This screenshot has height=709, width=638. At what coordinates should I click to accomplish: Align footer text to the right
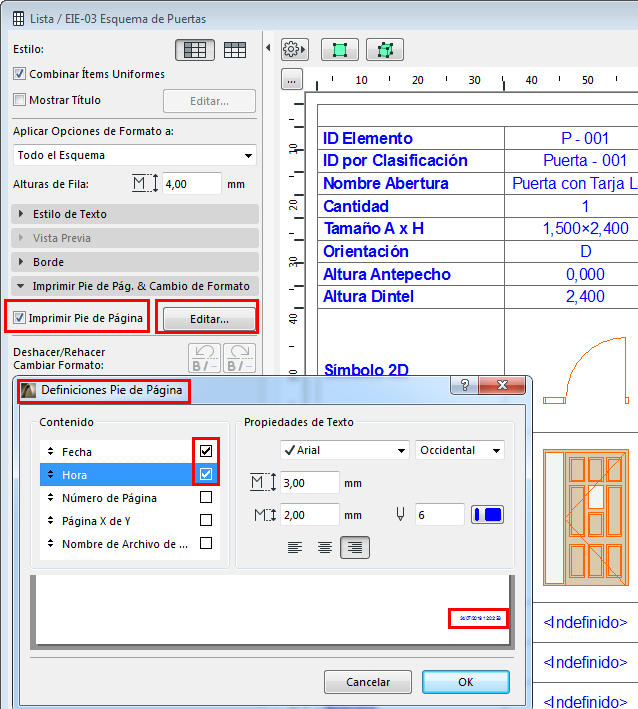(355, 548)
